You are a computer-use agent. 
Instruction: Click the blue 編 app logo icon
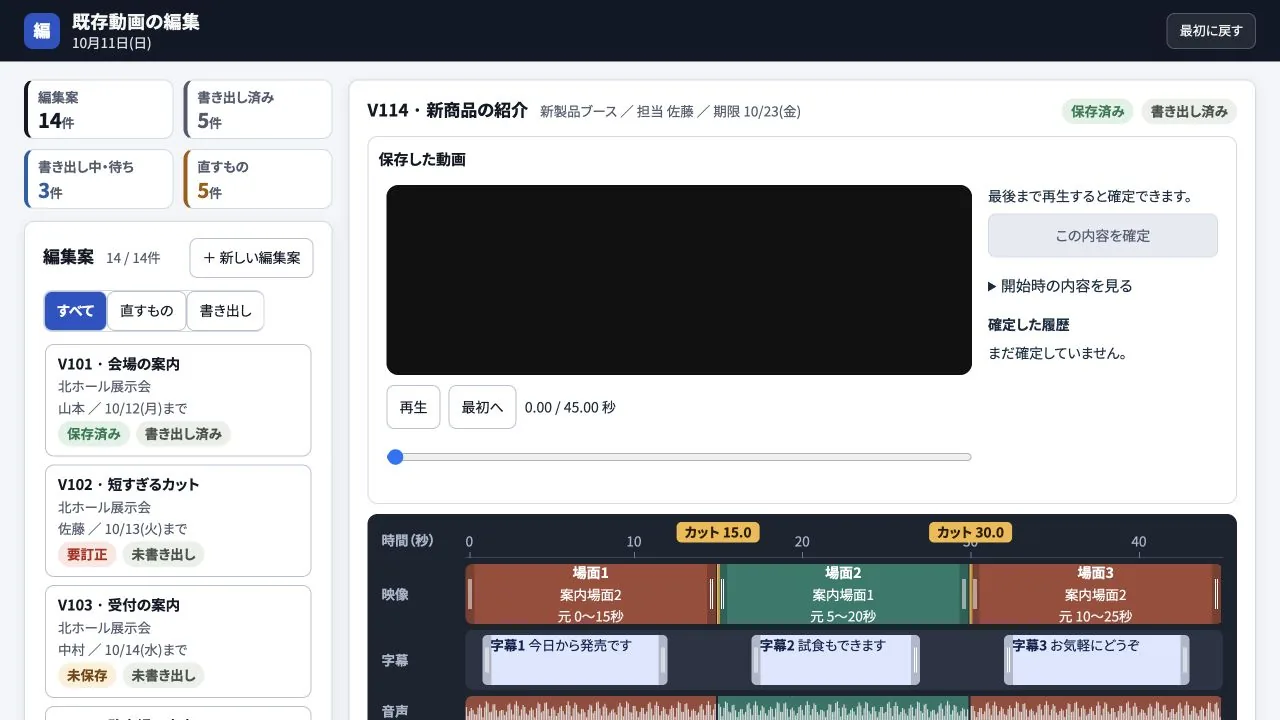point(42,30)
